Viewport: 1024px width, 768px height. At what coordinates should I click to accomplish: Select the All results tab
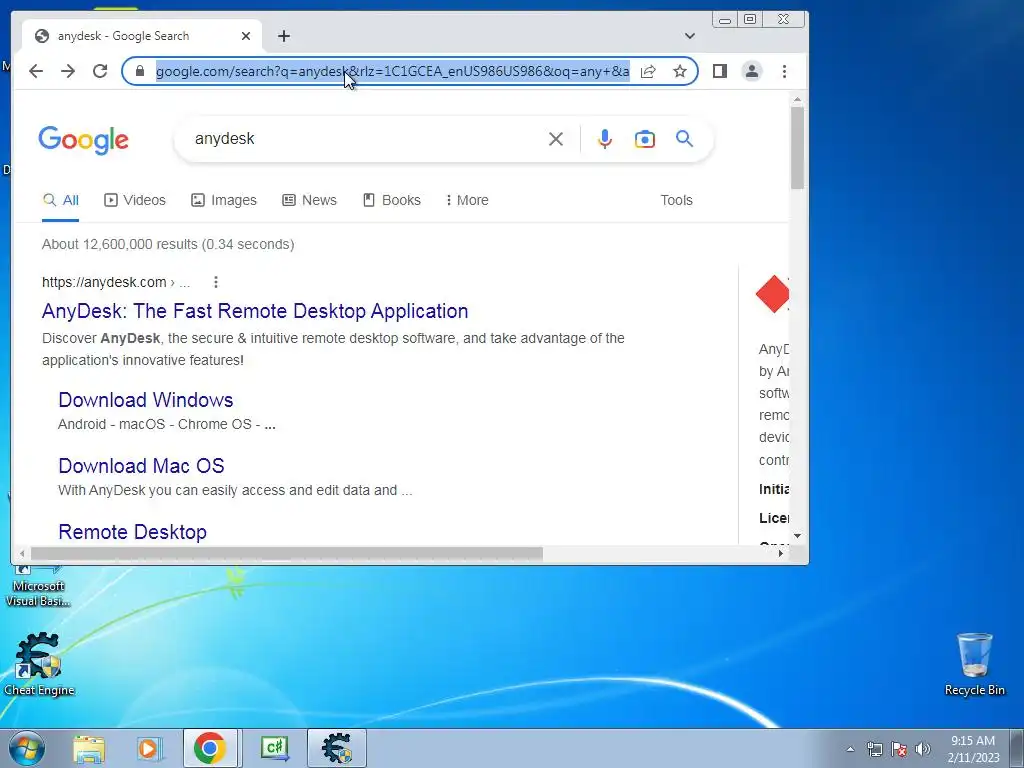[61, 200]
